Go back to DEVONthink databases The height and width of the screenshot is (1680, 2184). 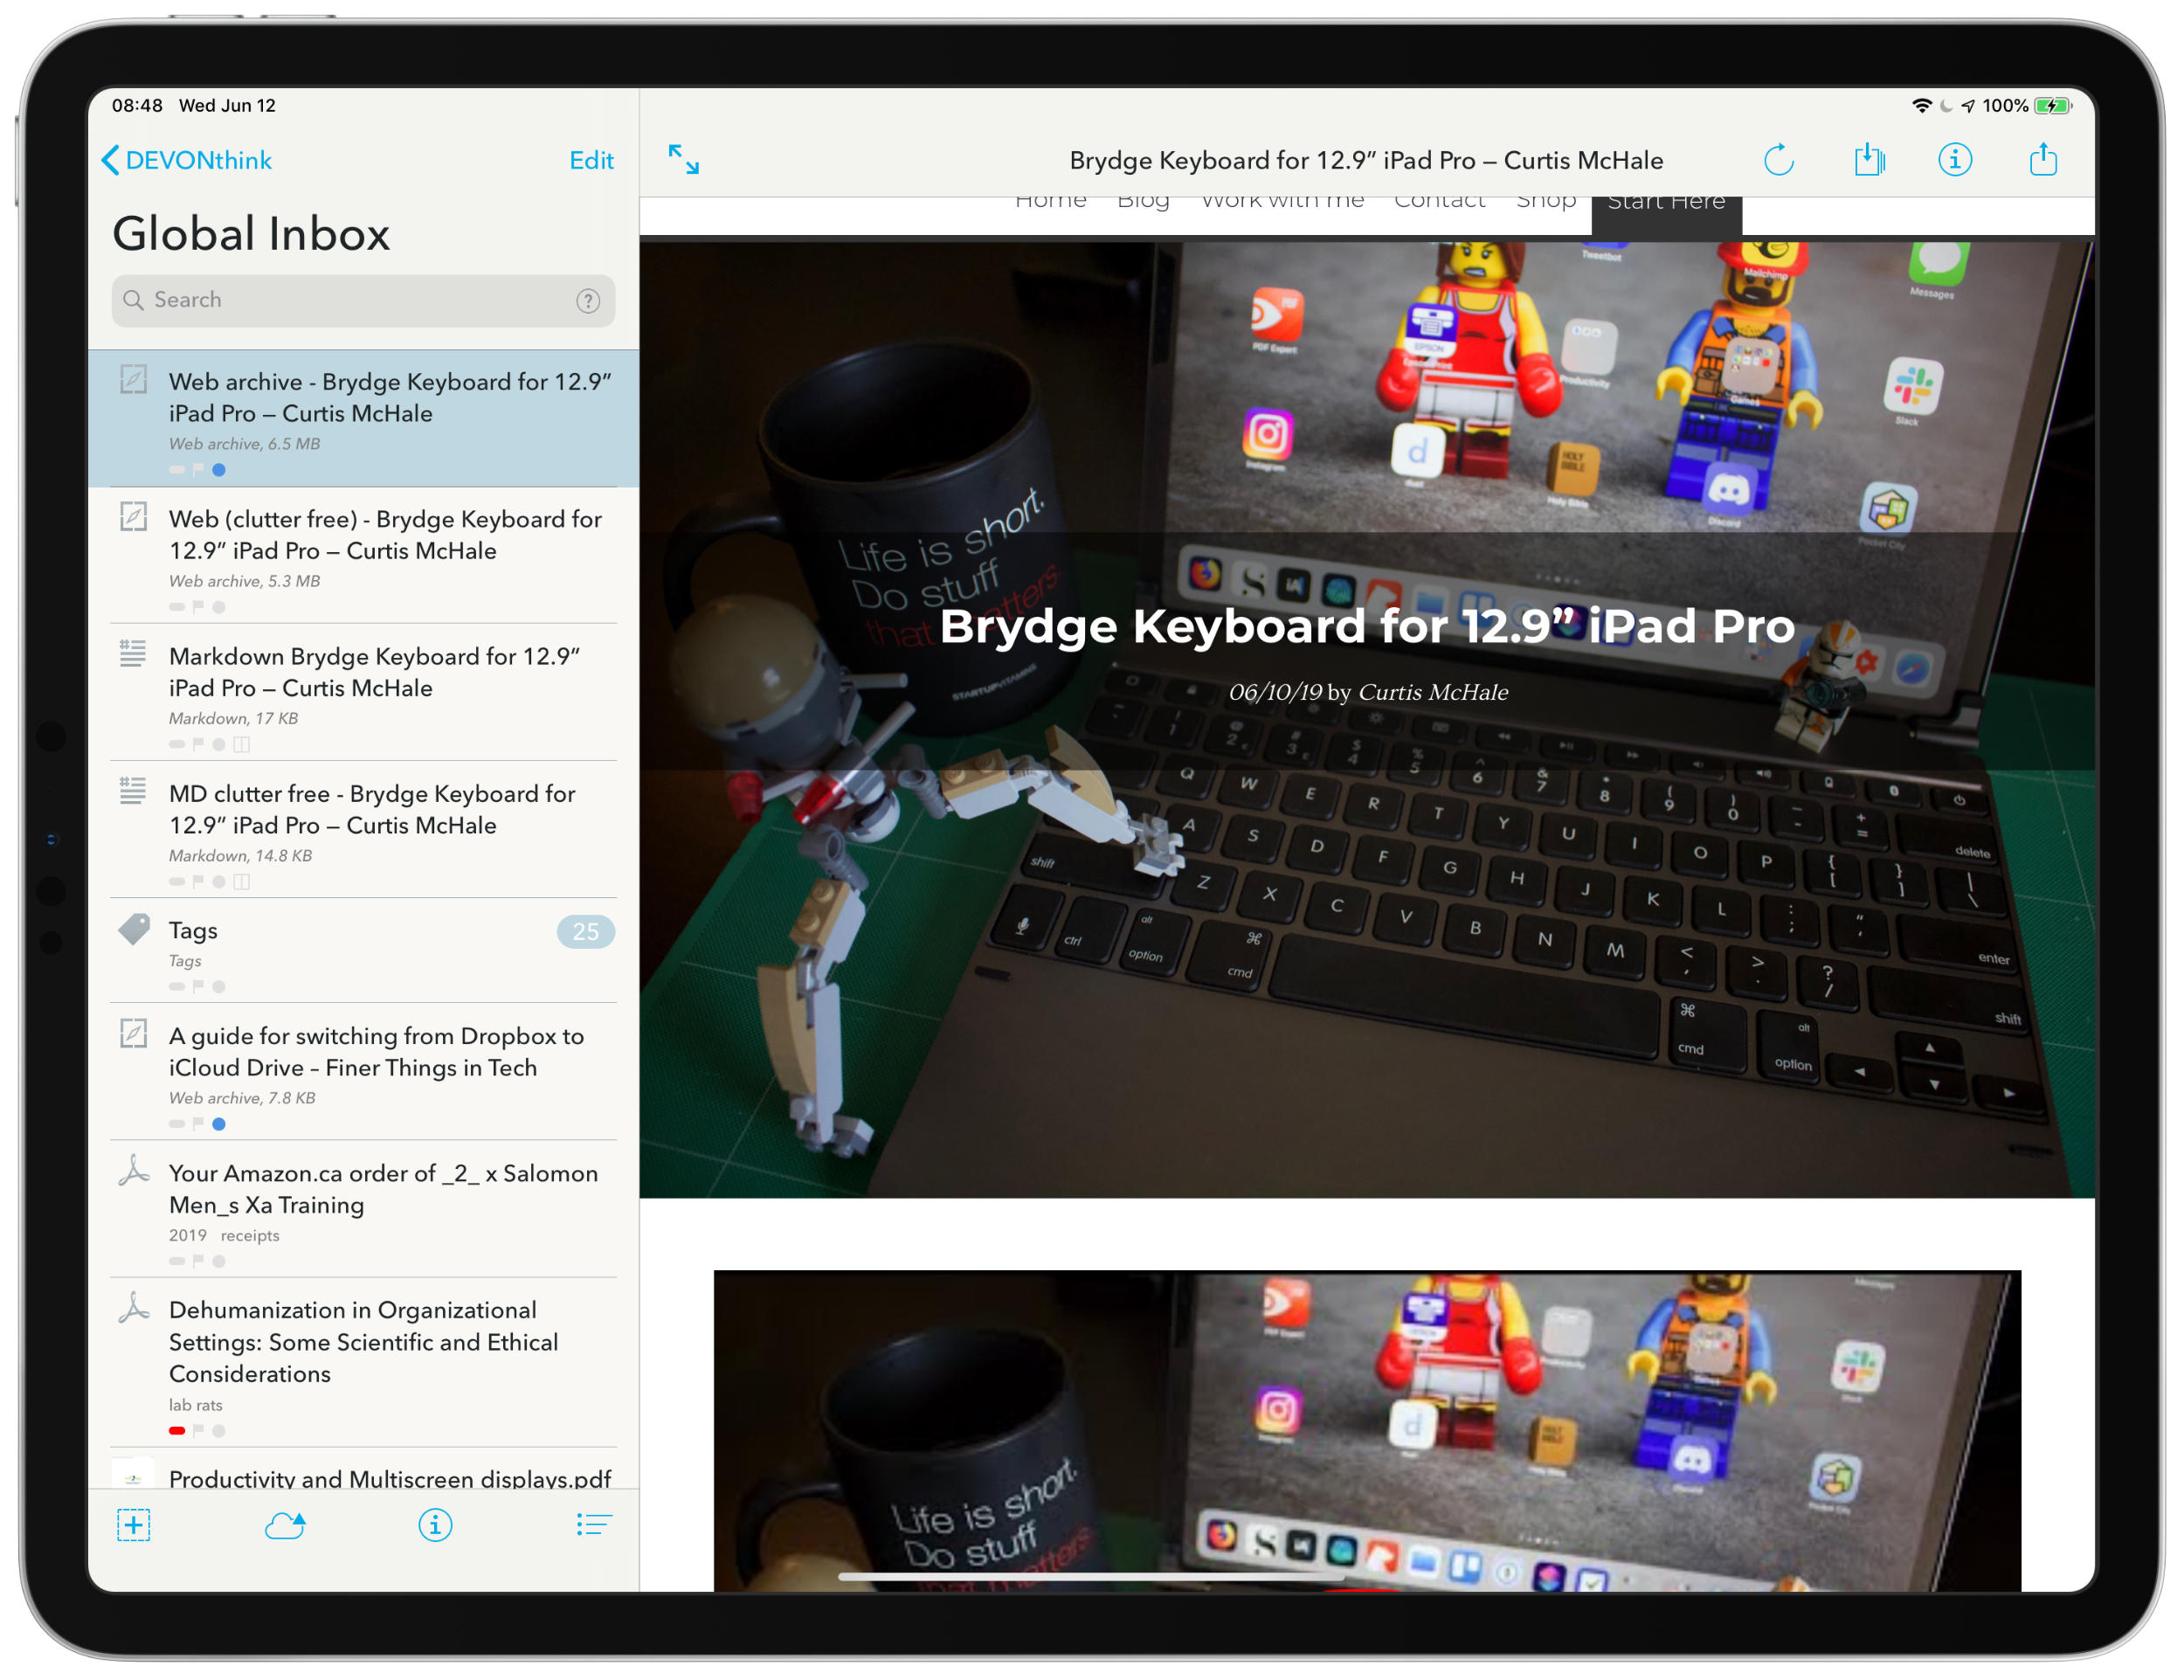[x=187, y=160]
